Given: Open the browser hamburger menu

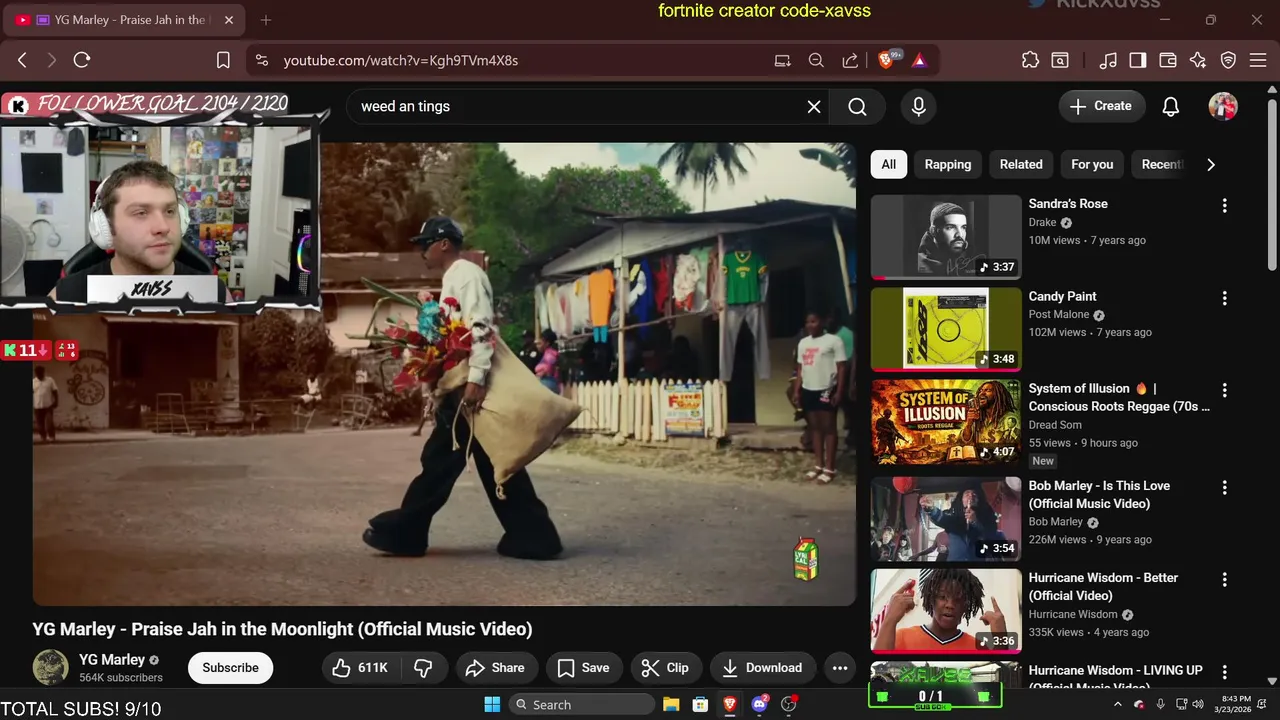Looking at the screenshot, I should tap(1257, 60).
